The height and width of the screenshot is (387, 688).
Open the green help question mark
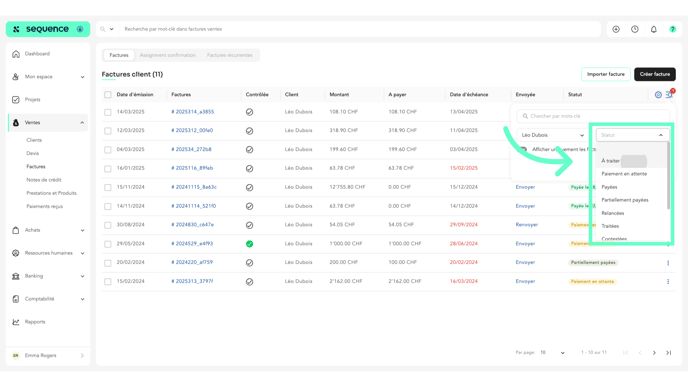[x=673, y=29]
